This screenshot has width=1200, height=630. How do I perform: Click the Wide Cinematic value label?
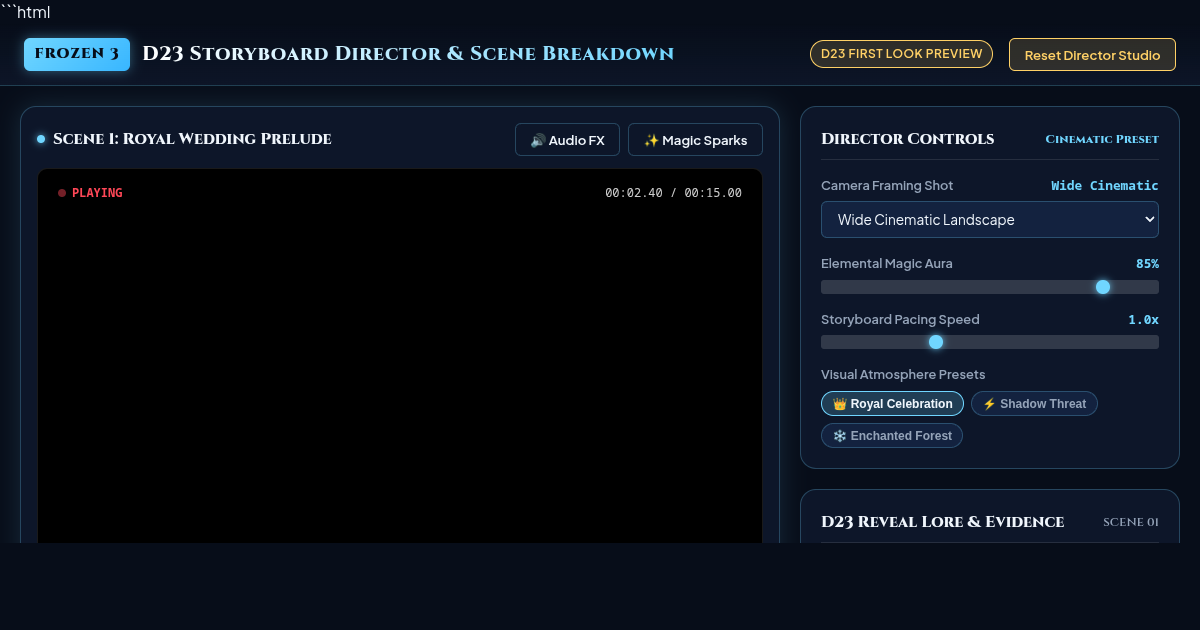point(1105,186)
